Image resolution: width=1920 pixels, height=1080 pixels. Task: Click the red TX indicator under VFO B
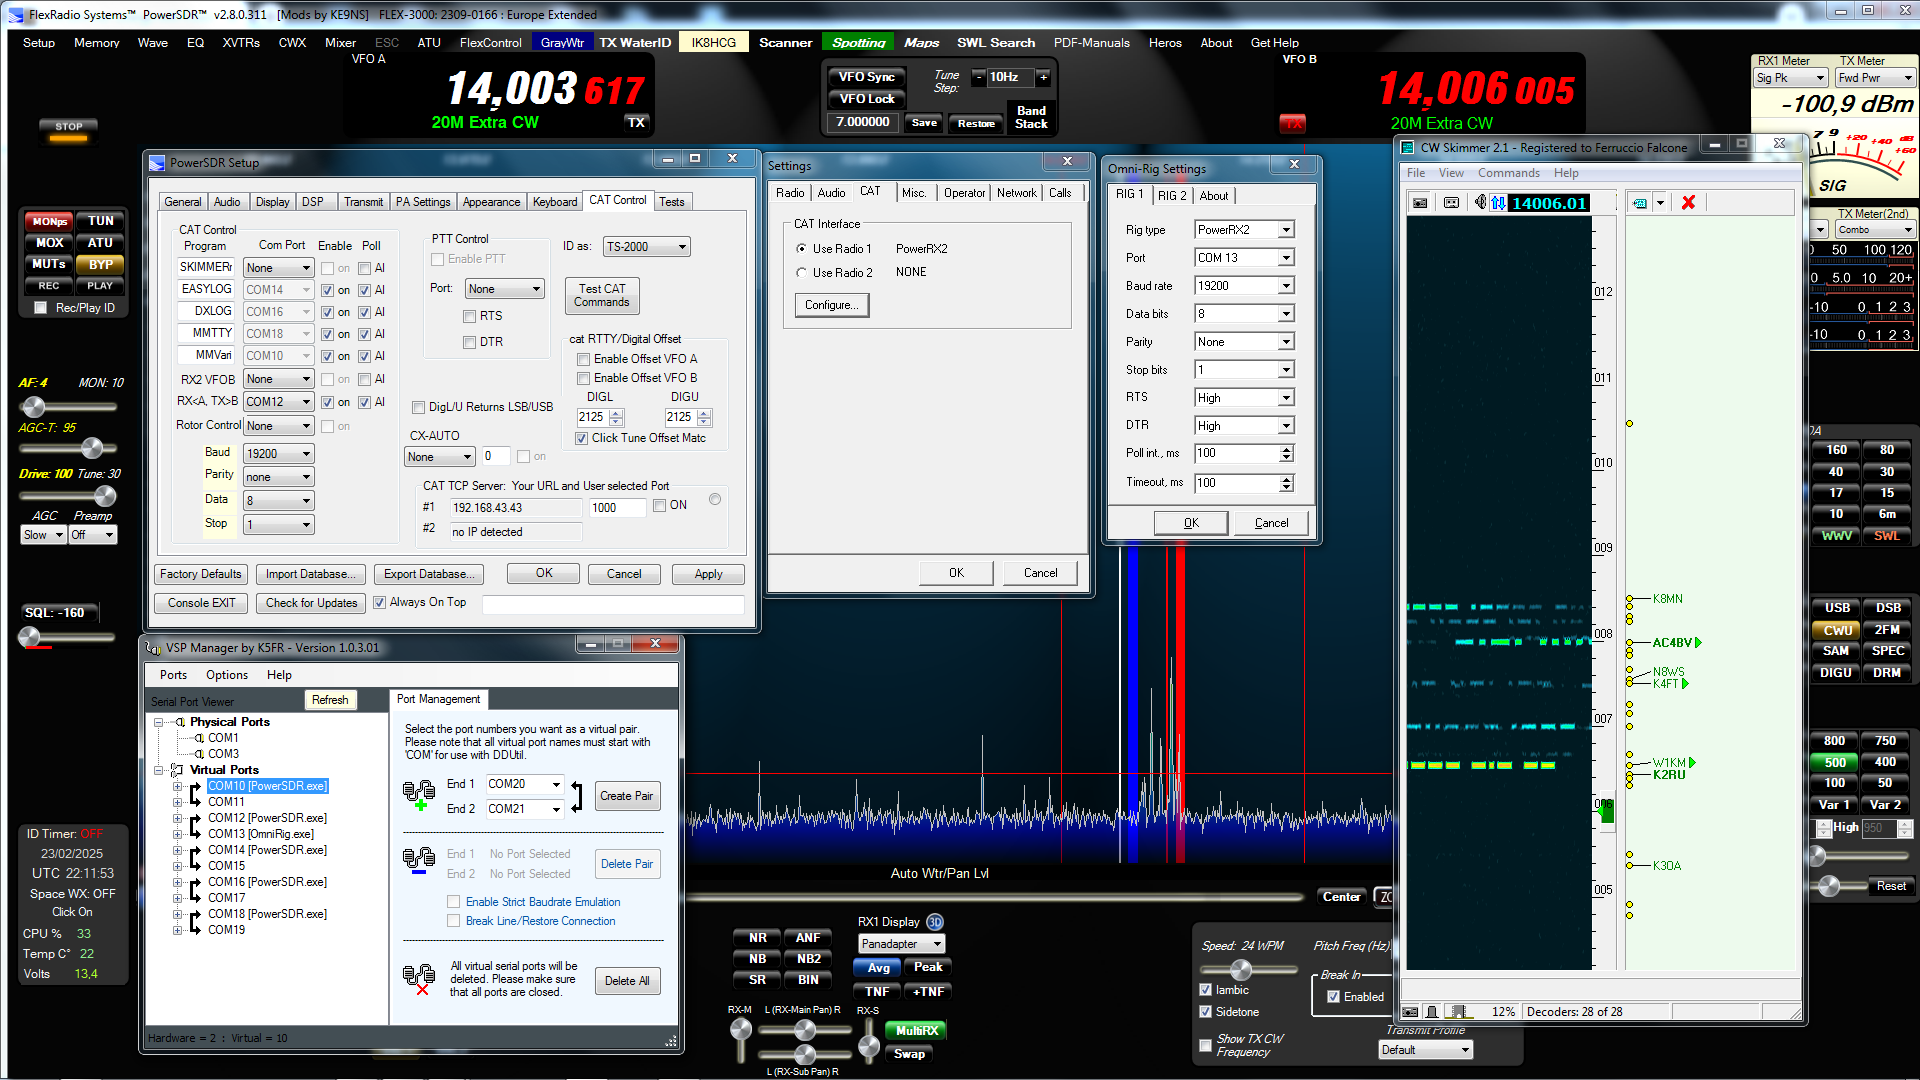[1293, 123]
